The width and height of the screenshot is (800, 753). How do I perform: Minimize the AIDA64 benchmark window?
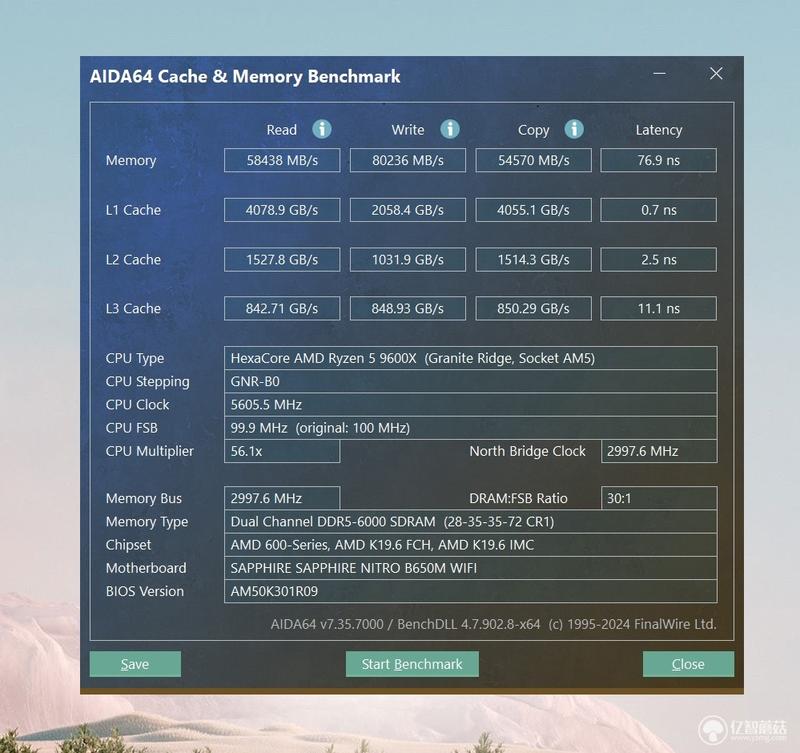click(x=659, y=73)
